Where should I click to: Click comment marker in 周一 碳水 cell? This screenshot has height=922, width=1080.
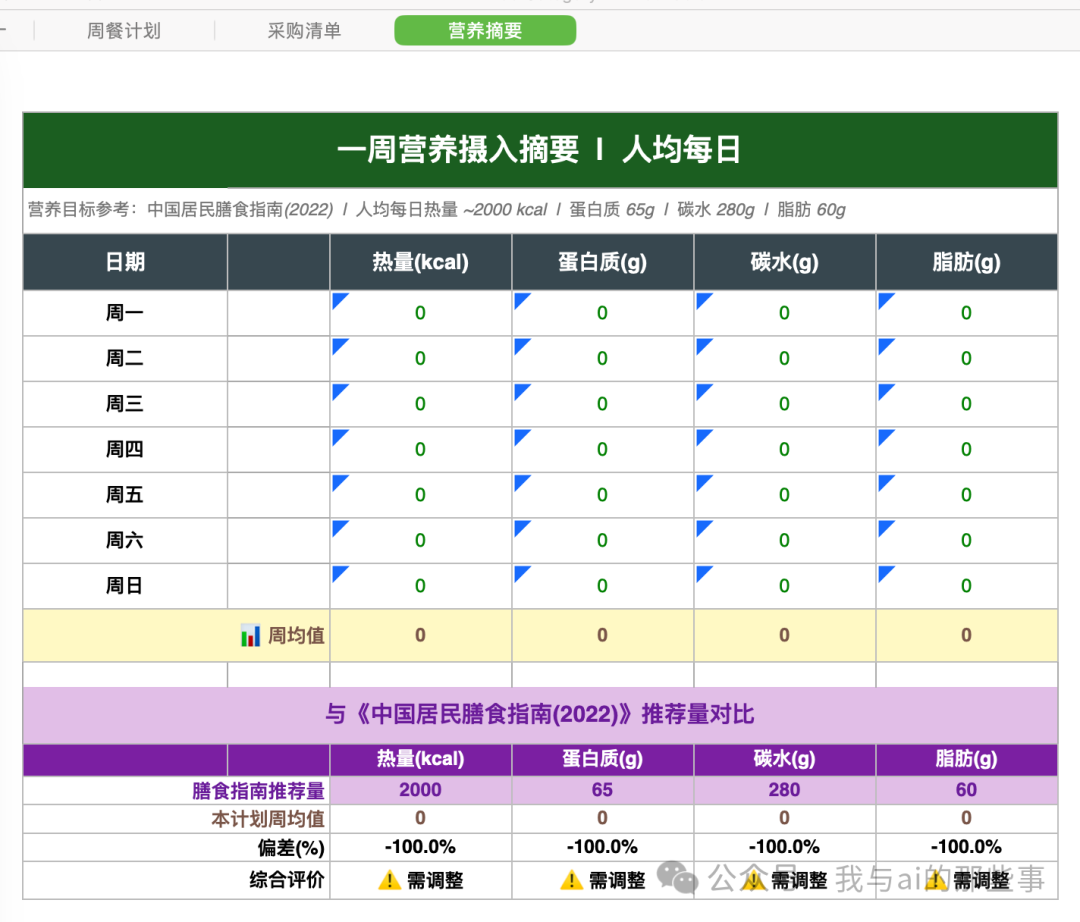(702, 298)
